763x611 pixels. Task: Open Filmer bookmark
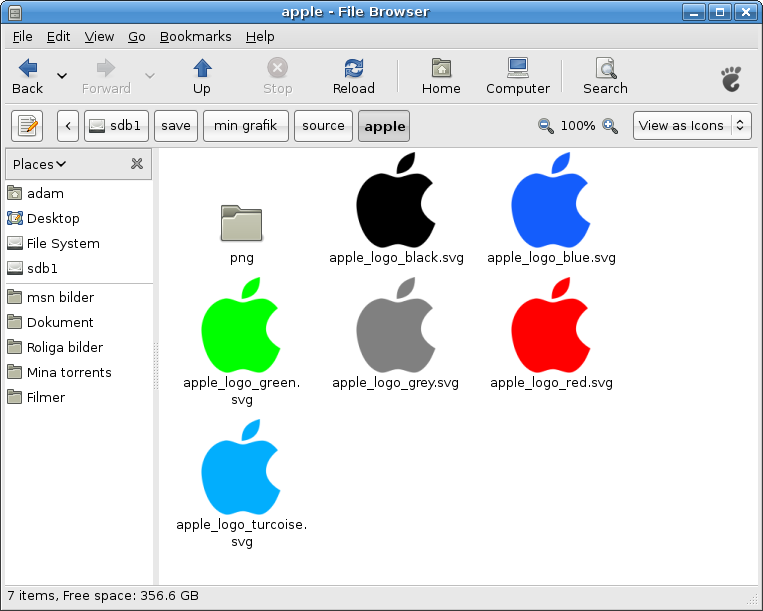coord(79,397)
